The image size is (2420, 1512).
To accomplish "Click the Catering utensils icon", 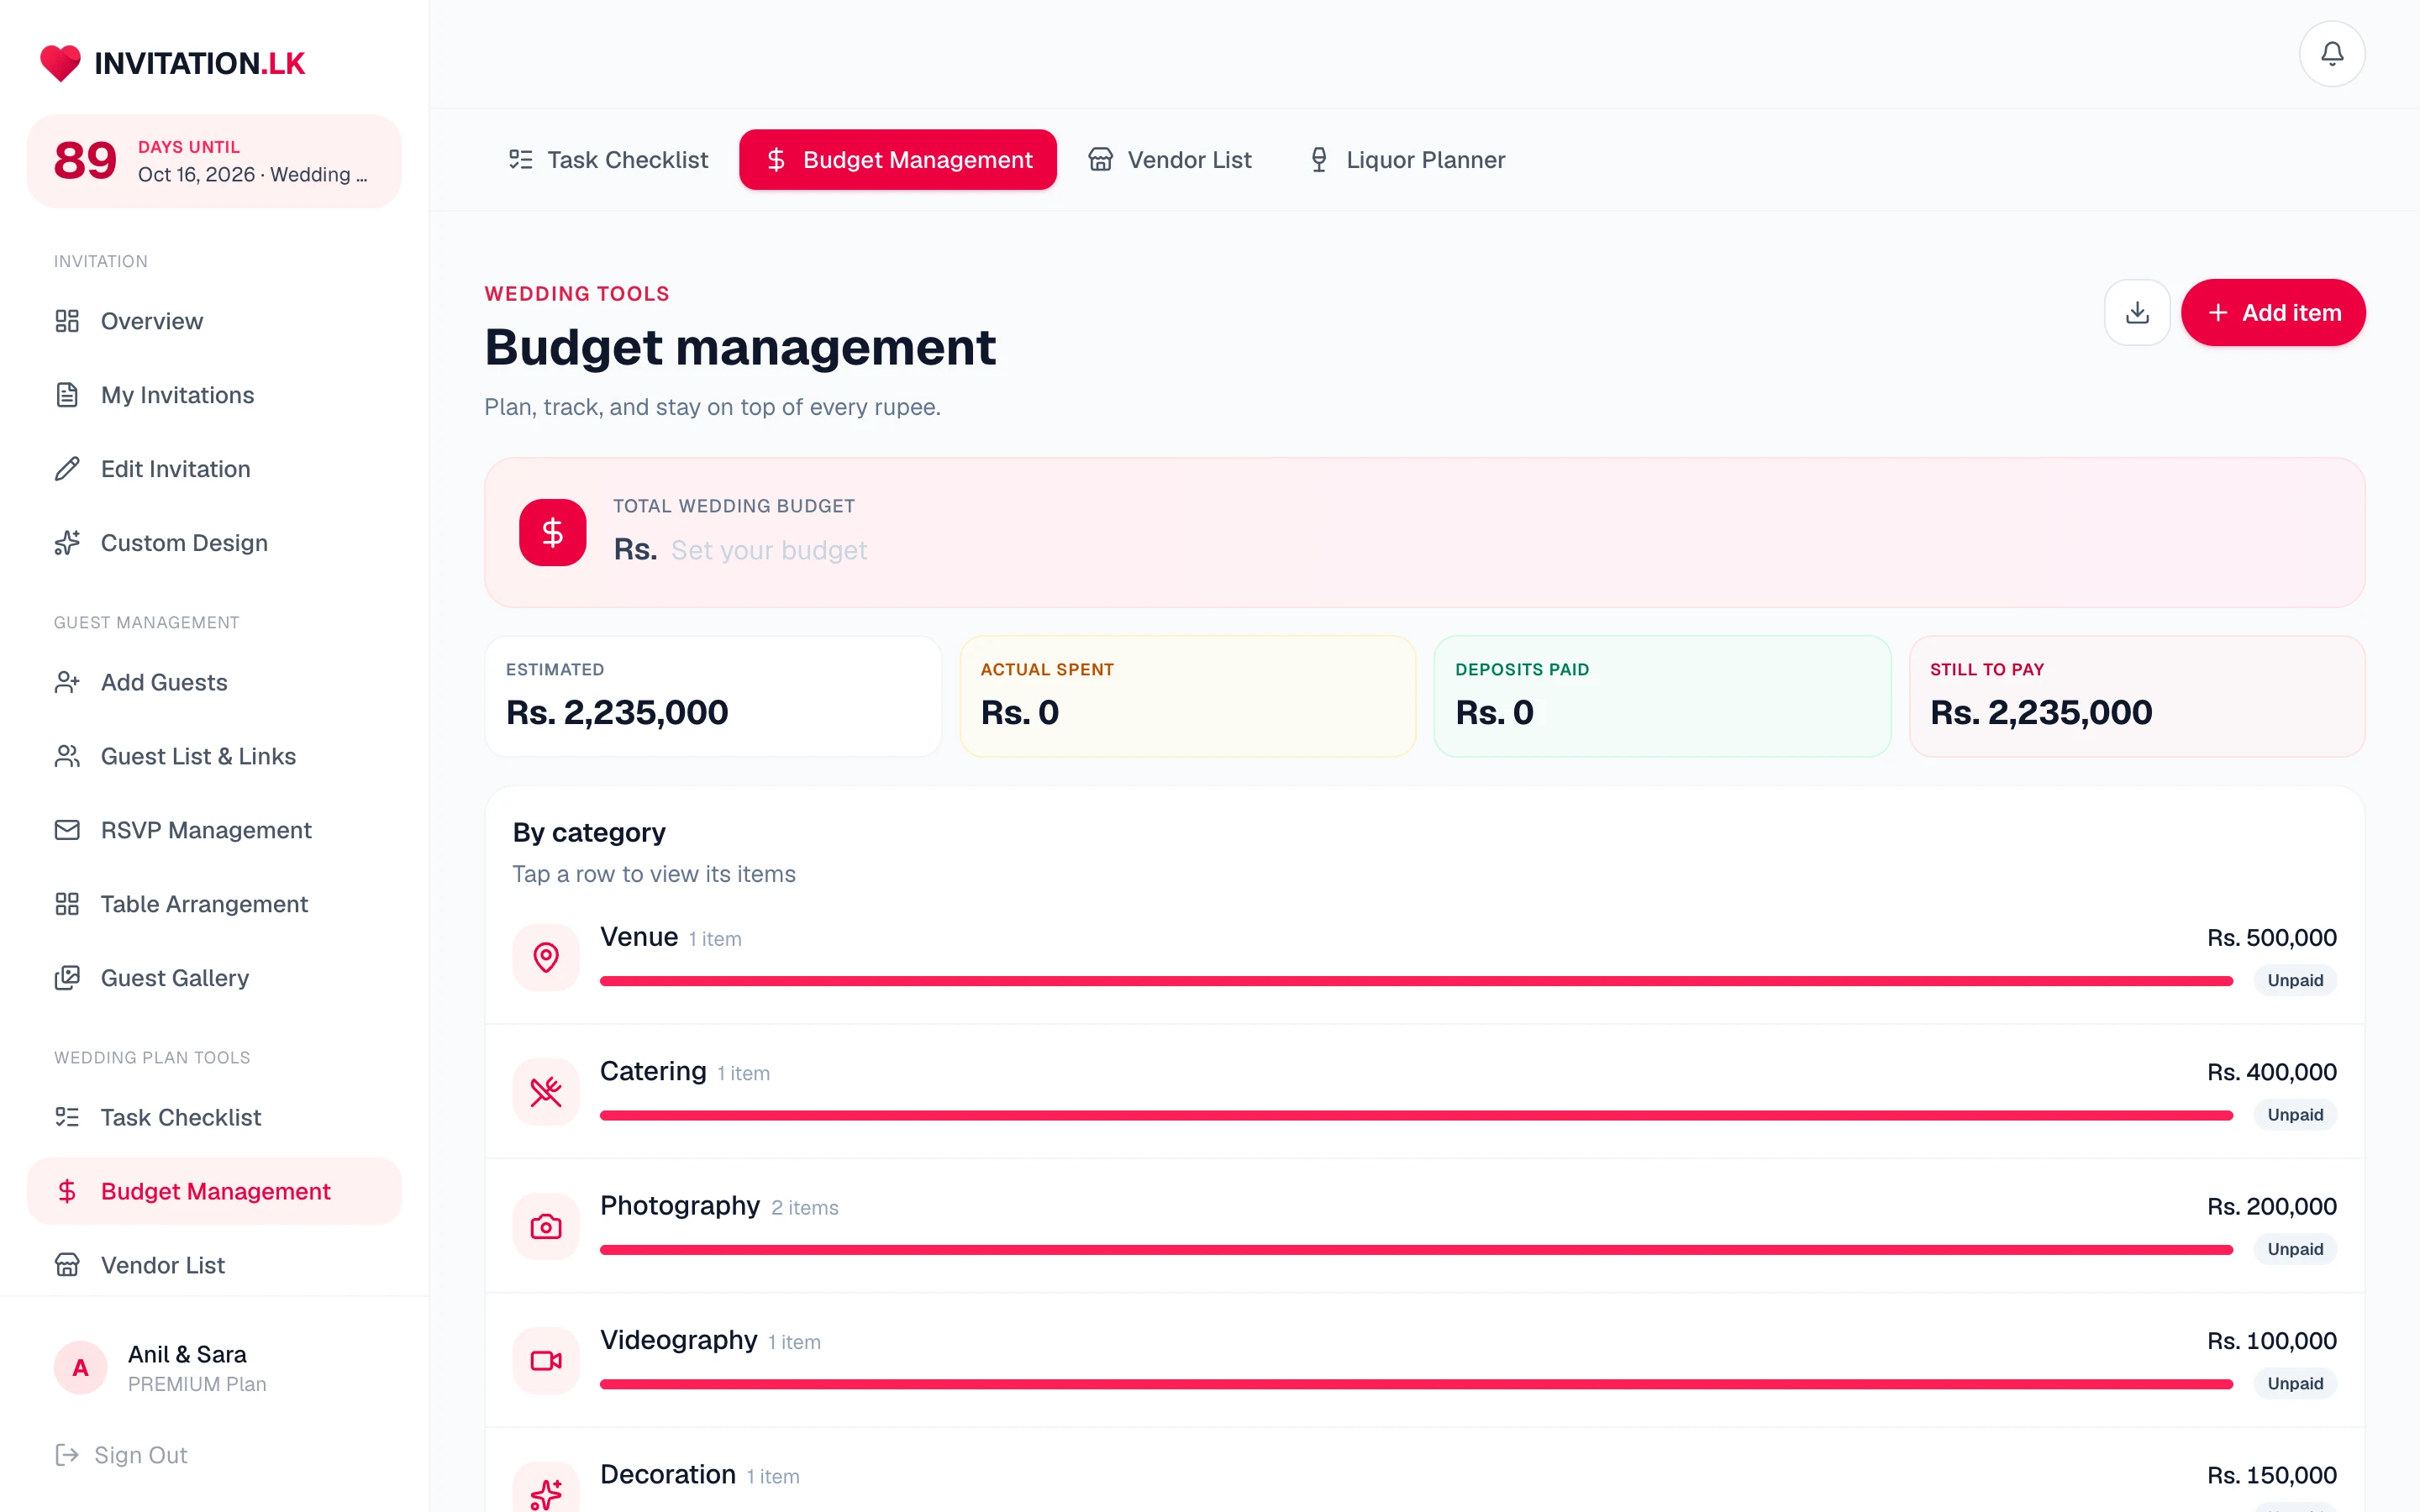I will pos(546,1091).
